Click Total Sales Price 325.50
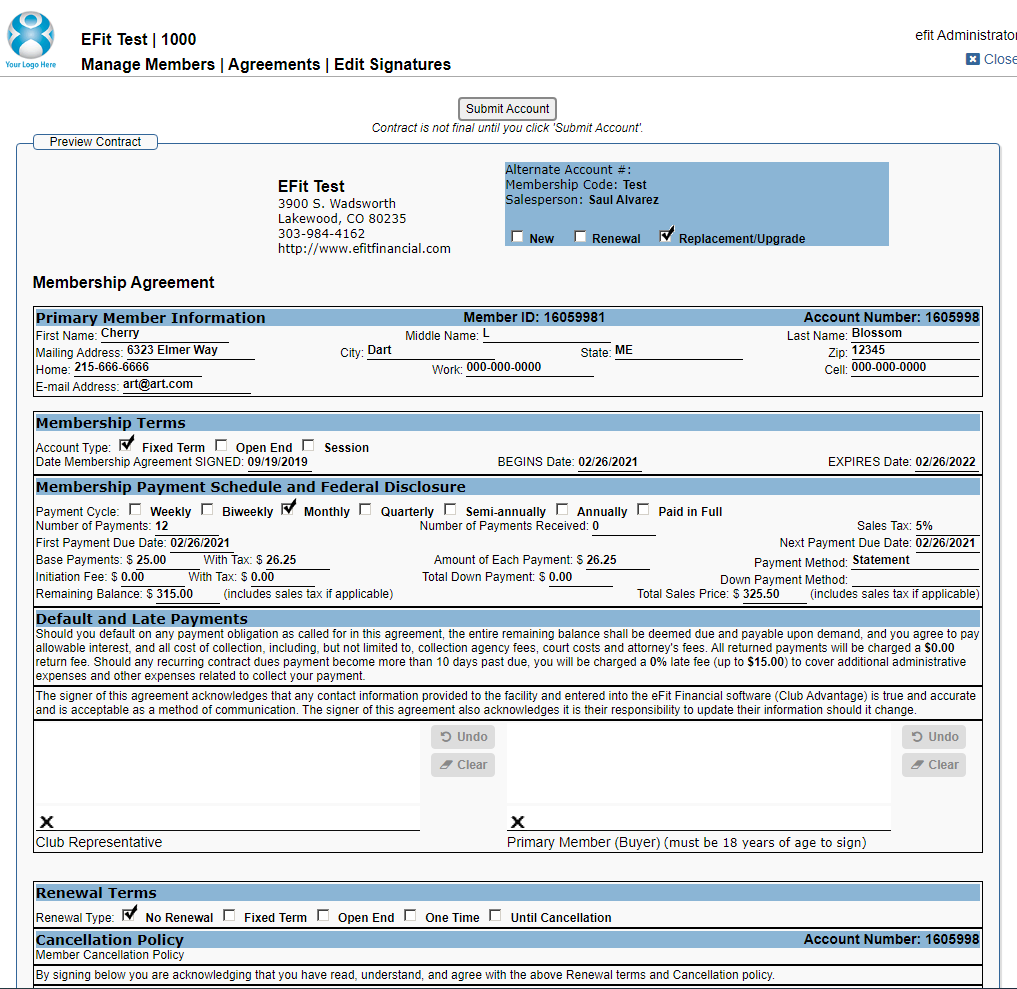The width and height of the screenshot is (1017, 989). coord(761,594)
